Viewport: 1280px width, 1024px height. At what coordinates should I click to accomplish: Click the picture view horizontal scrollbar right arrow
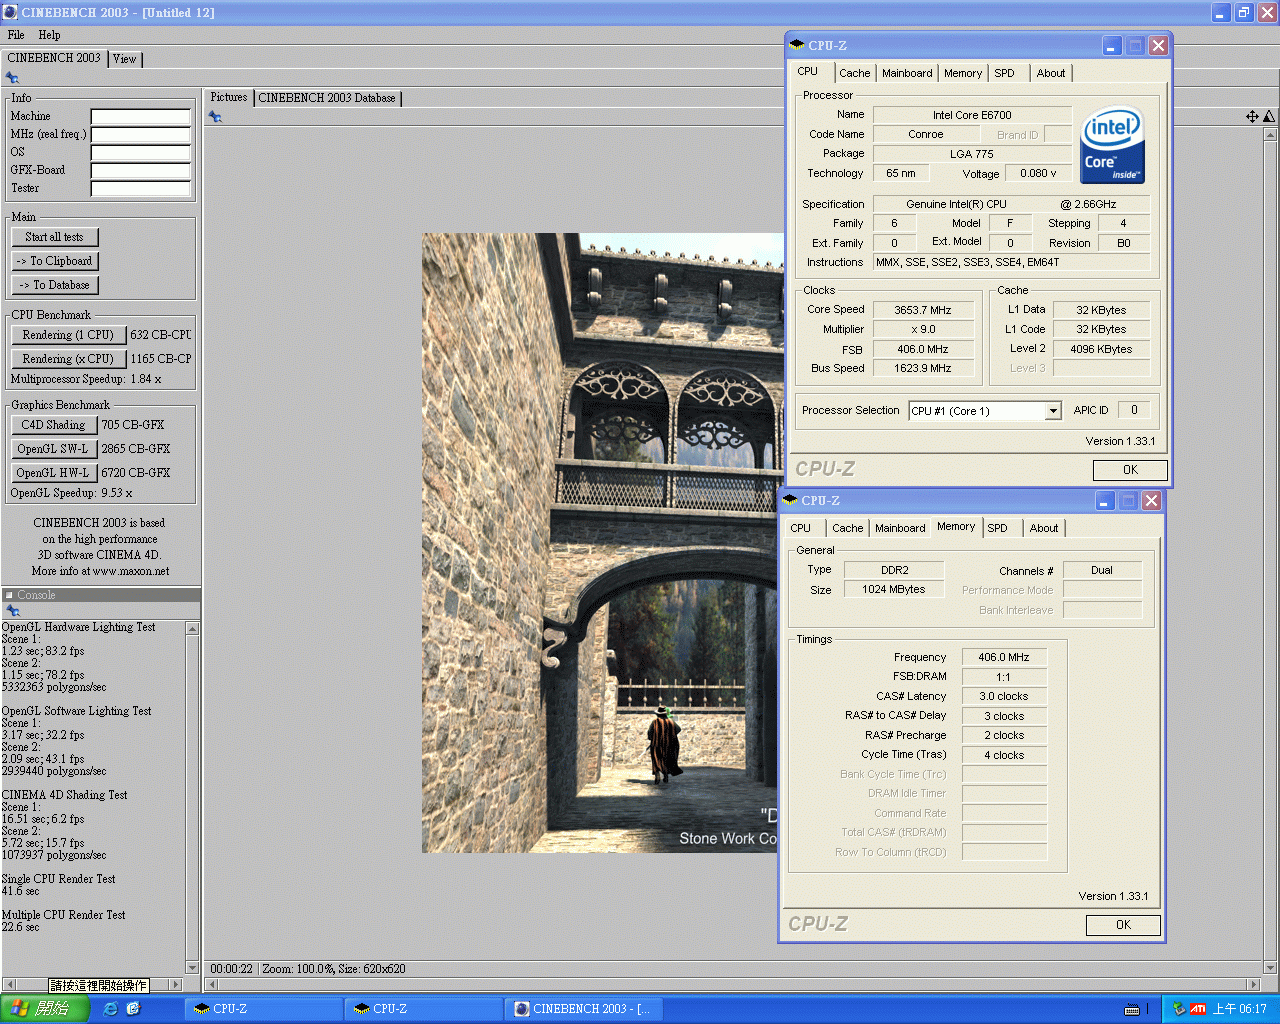tap(1254, 984)
